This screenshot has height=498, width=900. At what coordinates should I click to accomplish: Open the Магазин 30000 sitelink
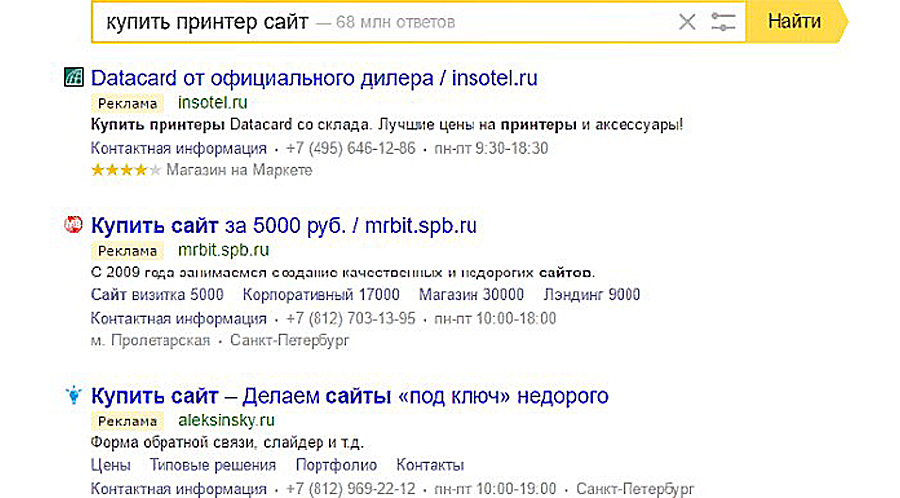pyautogui.click(x=471, y=295)
